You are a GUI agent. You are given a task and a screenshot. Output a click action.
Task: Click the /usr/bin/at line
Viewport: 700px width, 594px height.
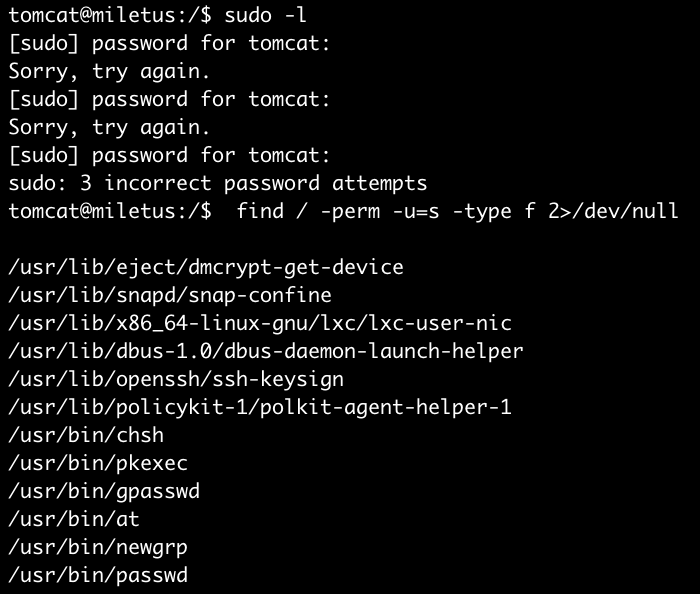(x=73, y=519)
